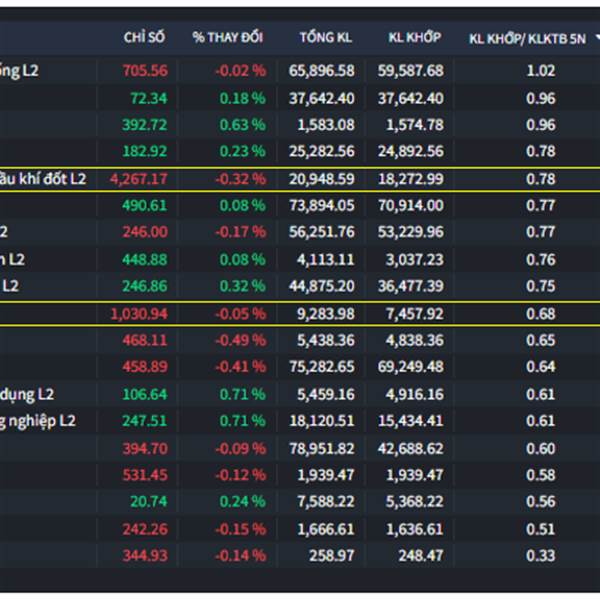Click the KL KHỚP column header
This screenshot has height=600, width=600.
tap(414, 37)
